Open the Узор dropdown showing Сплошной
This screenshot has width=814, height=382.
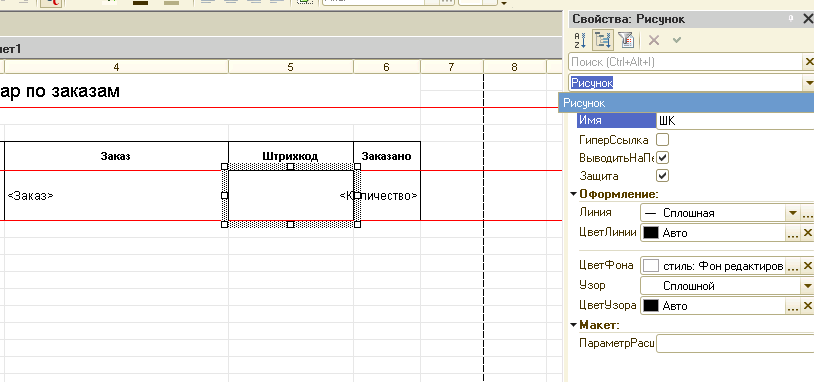pos(808,286)
